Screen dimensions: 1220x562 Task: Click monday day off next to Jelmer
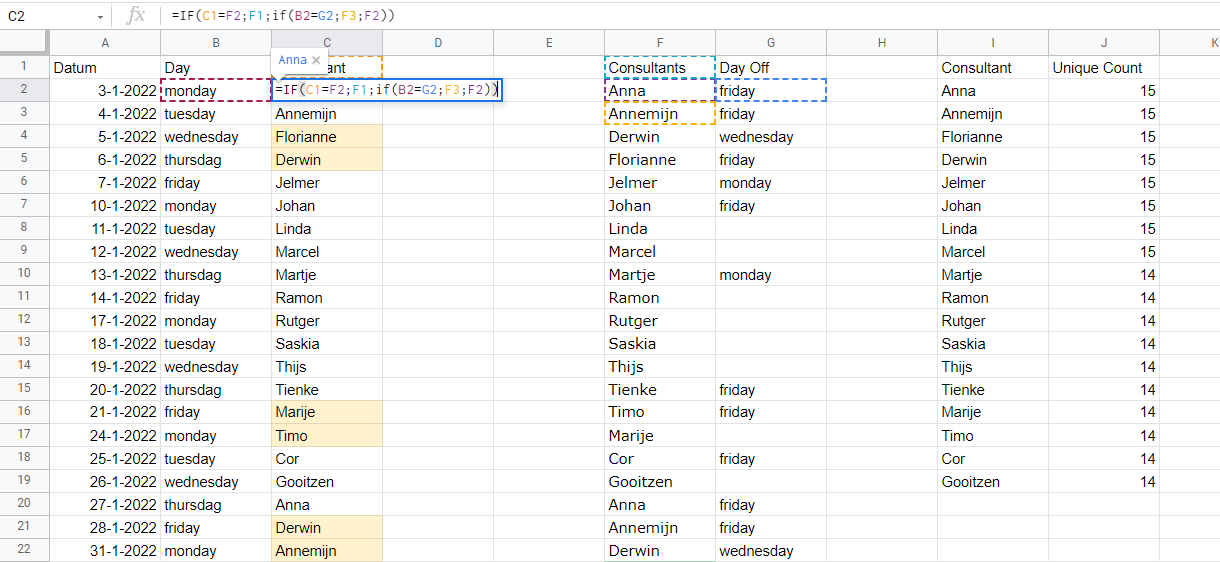coord(771,183)
